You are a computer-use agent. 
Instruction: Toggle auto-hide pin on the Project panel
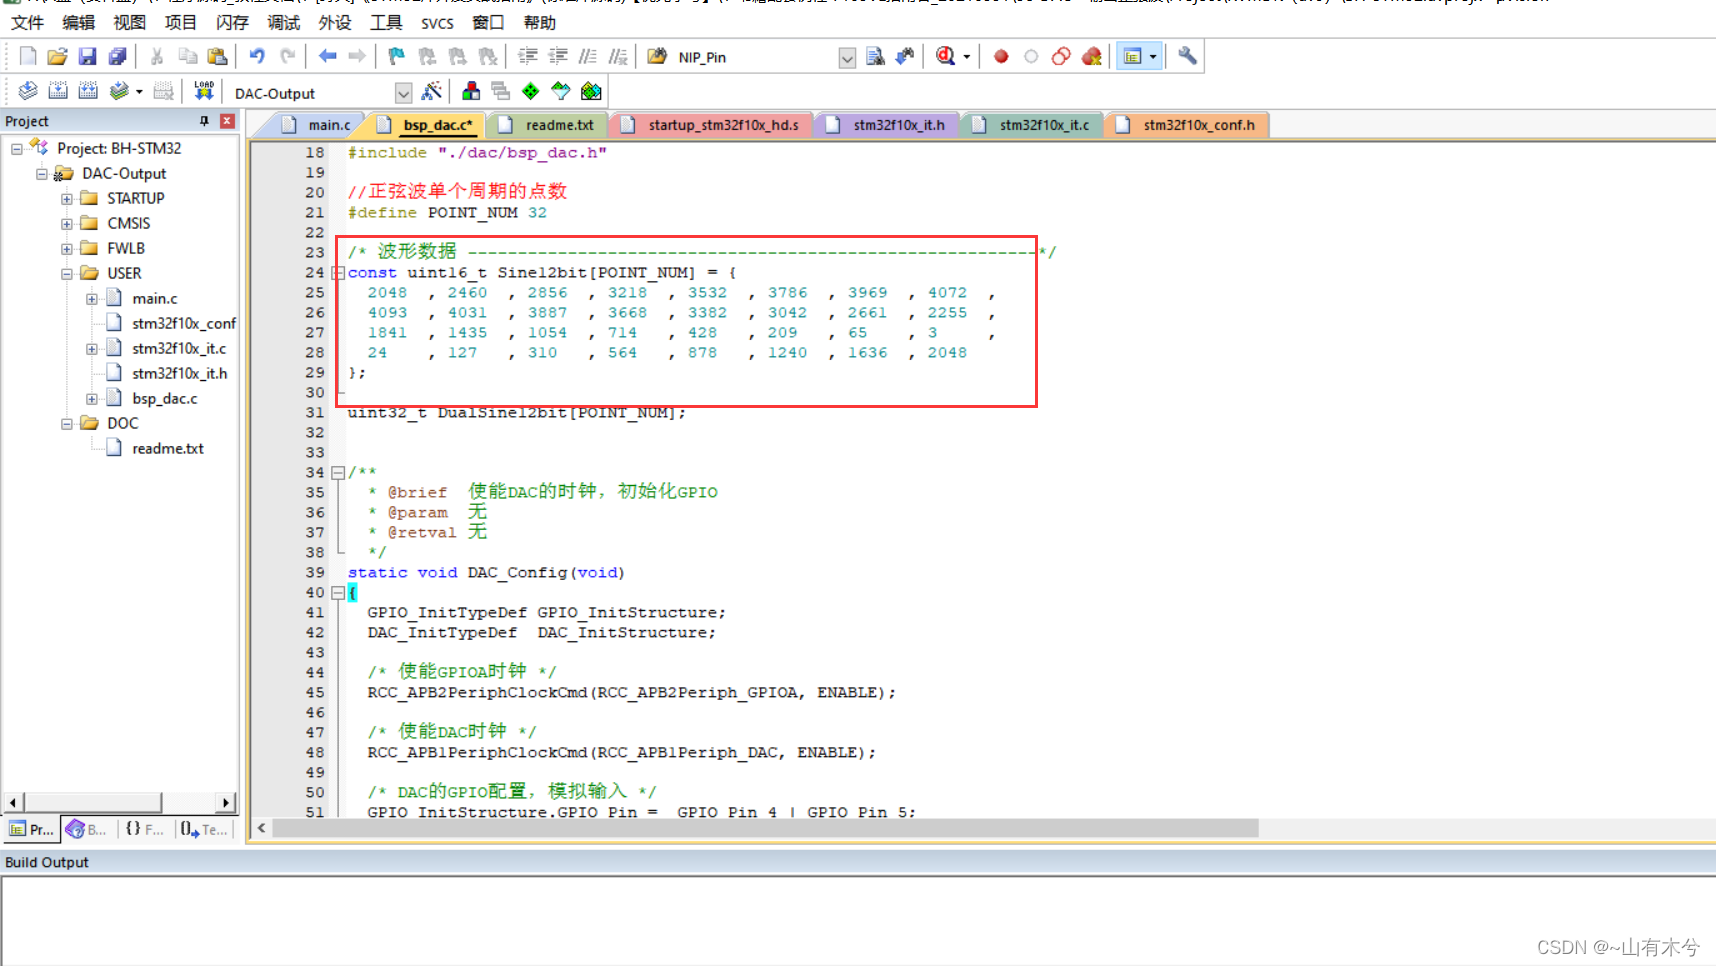(x=204, y=121)
